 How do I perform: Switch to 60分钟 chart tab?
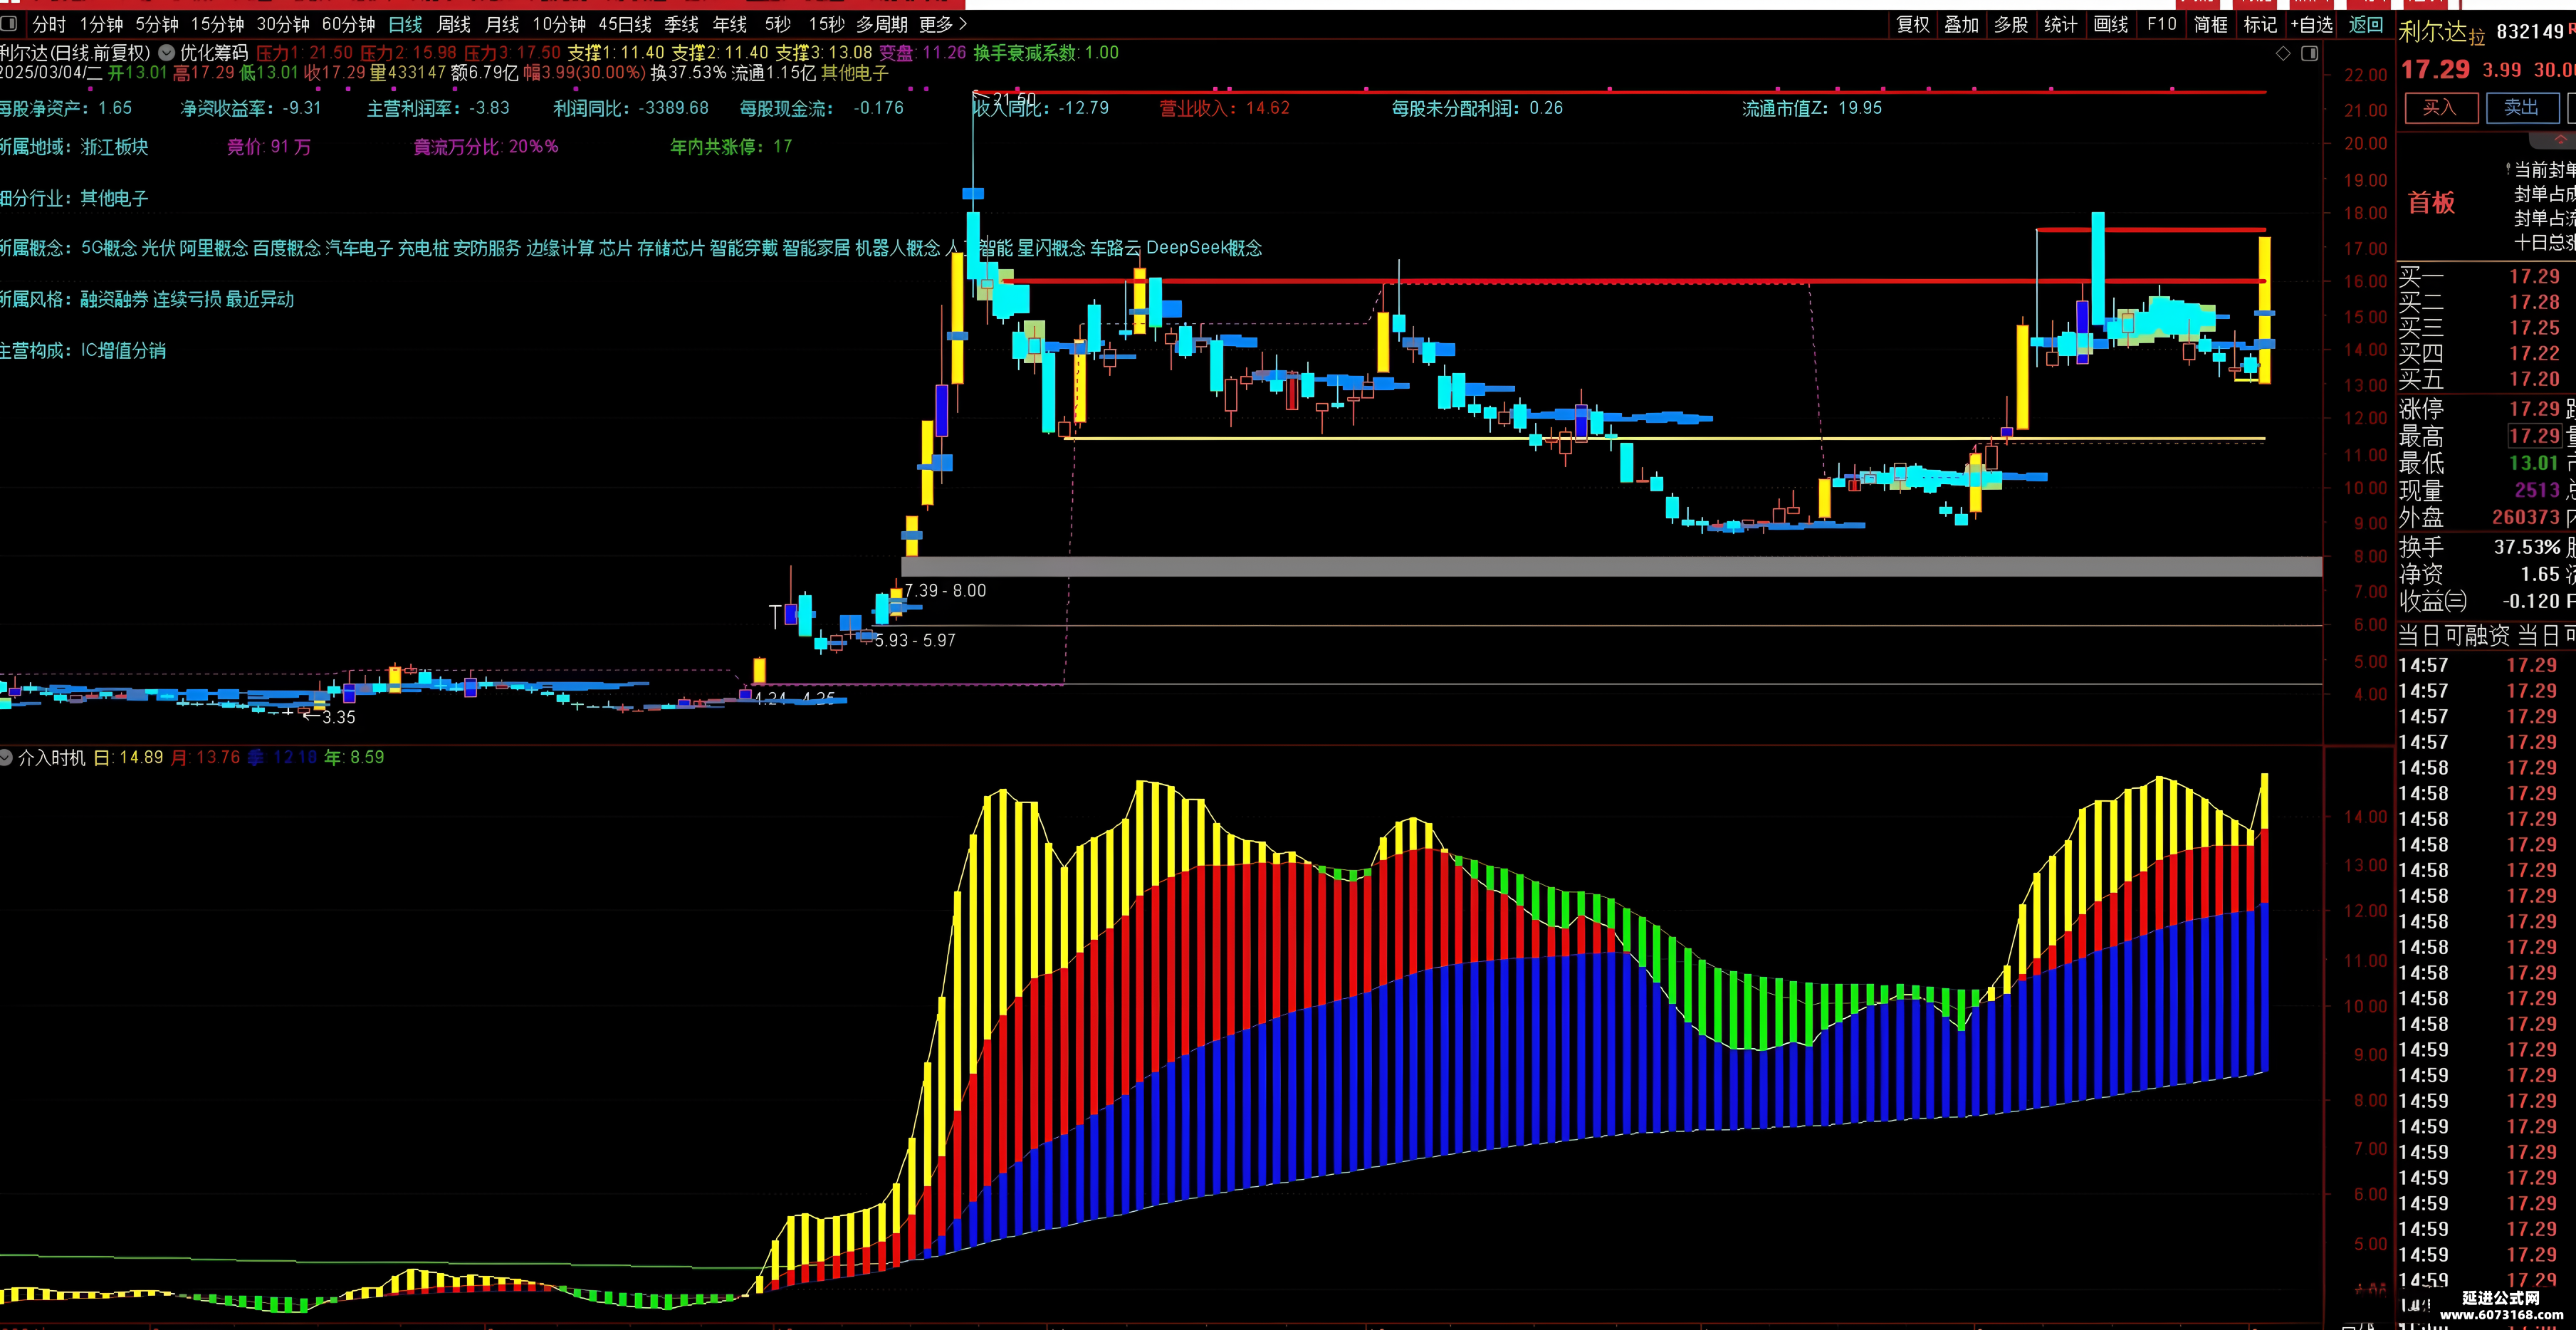click(x=348, y=24)
